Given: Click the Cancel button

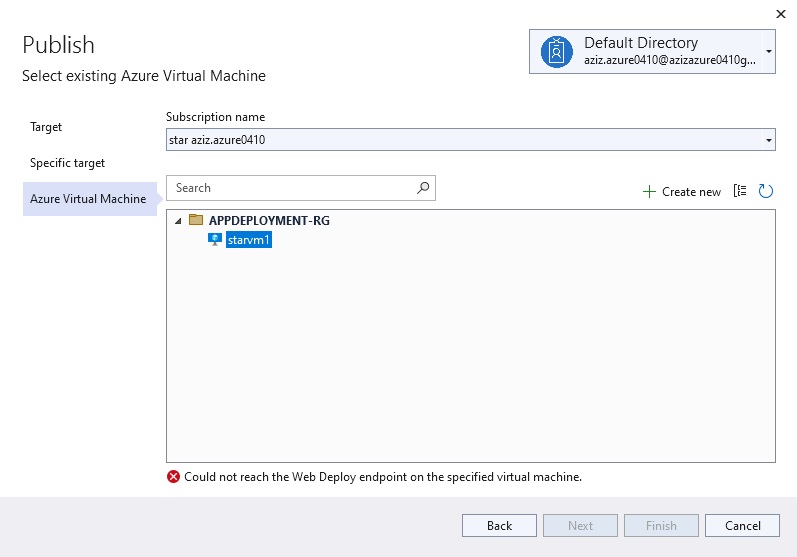Looking at the screenshot, I should [x=743, y=525].
